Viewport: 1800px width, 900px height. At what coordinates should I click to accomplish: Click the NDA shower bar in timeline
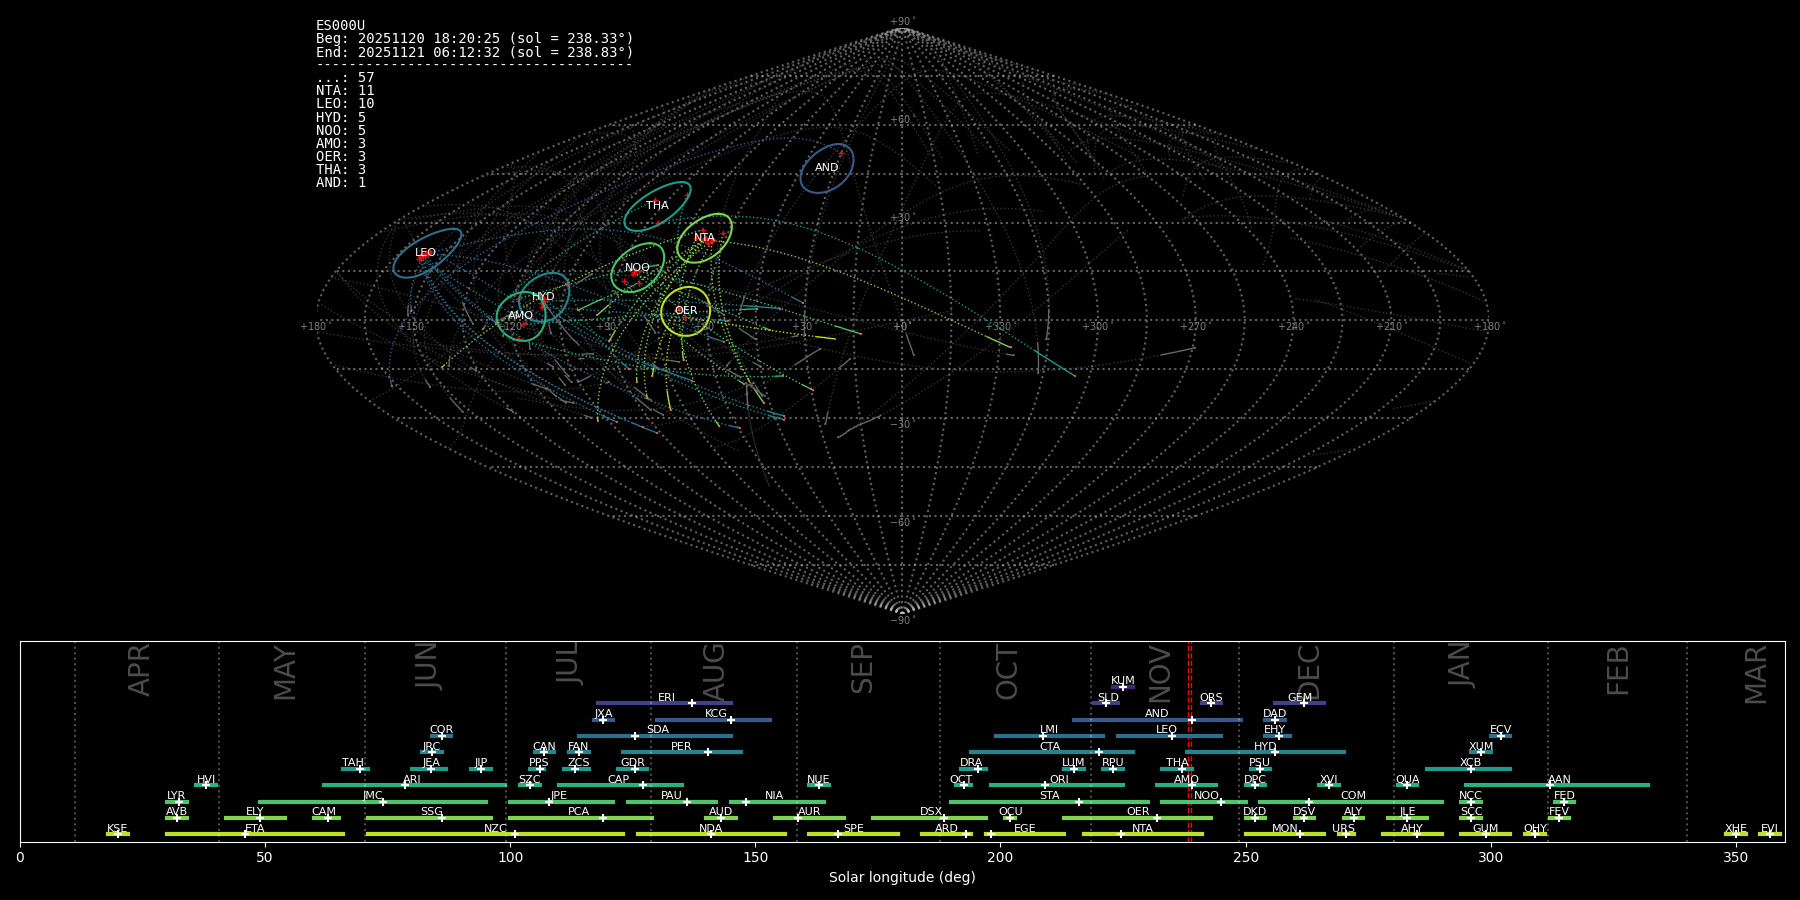pos(711,834)
